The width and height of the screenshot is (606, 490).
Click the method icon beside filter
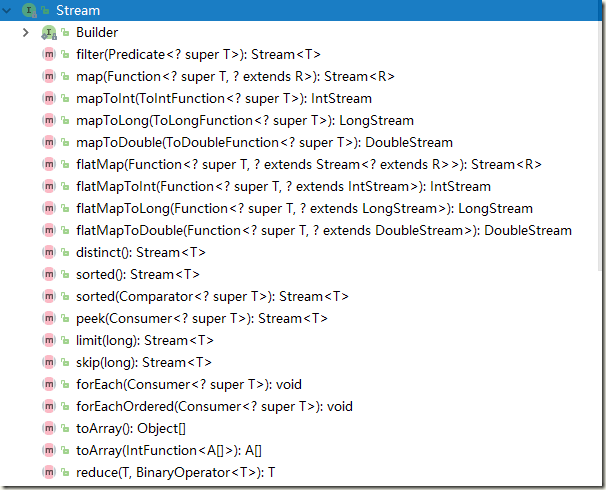coord(49,54)
